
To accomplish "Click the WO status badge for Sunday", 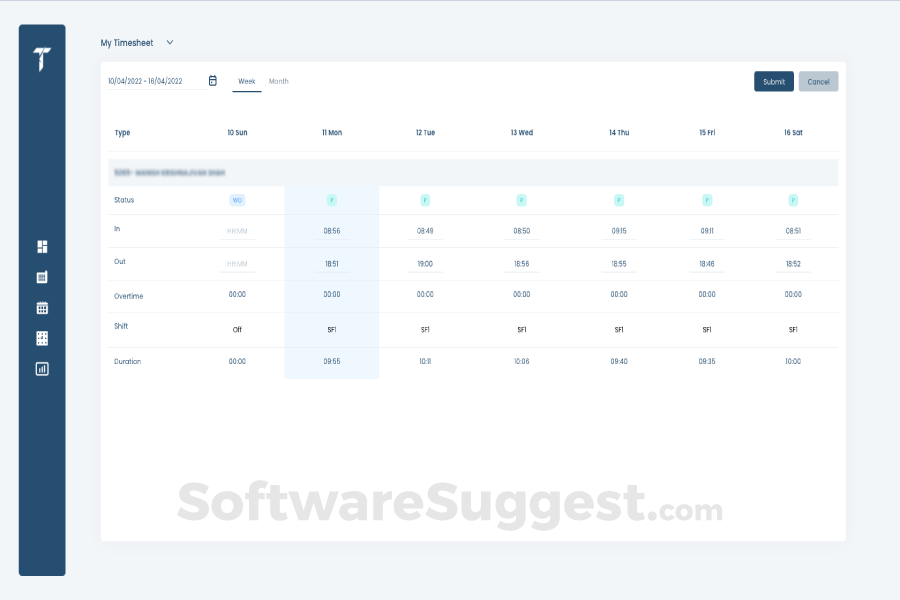I will point(237,200).
